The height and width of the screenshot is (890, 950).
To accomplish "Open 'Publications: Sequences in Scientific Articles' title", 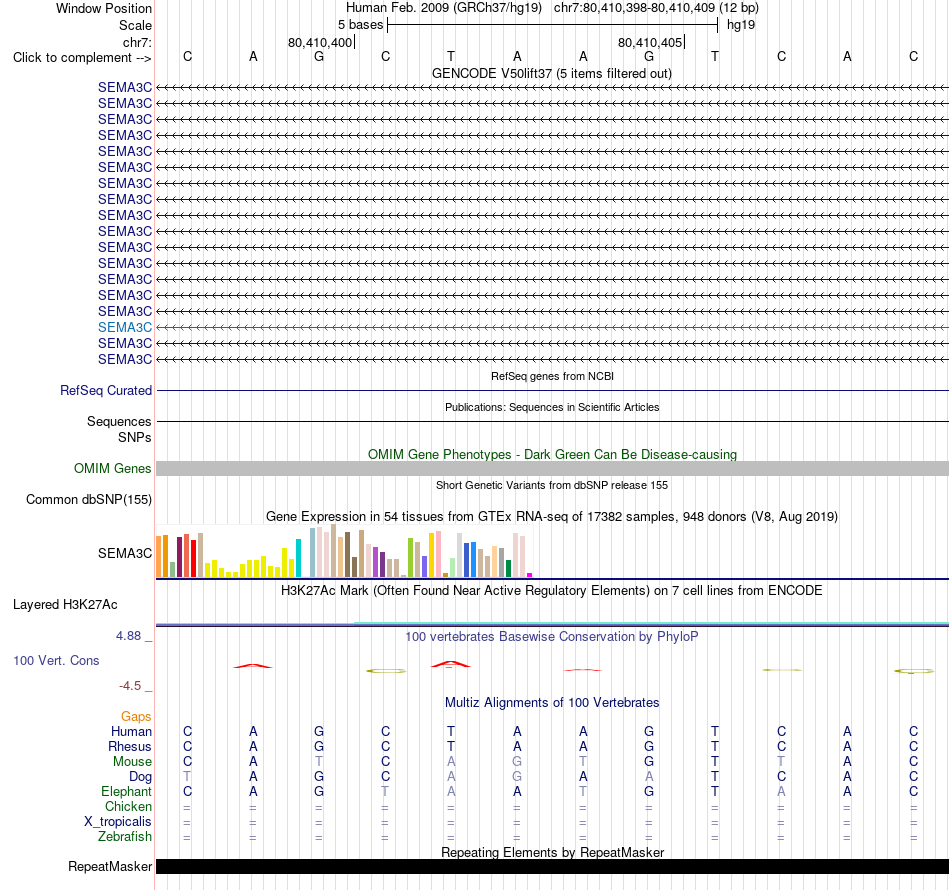I will pyautogui.click(x=552, y=407).
